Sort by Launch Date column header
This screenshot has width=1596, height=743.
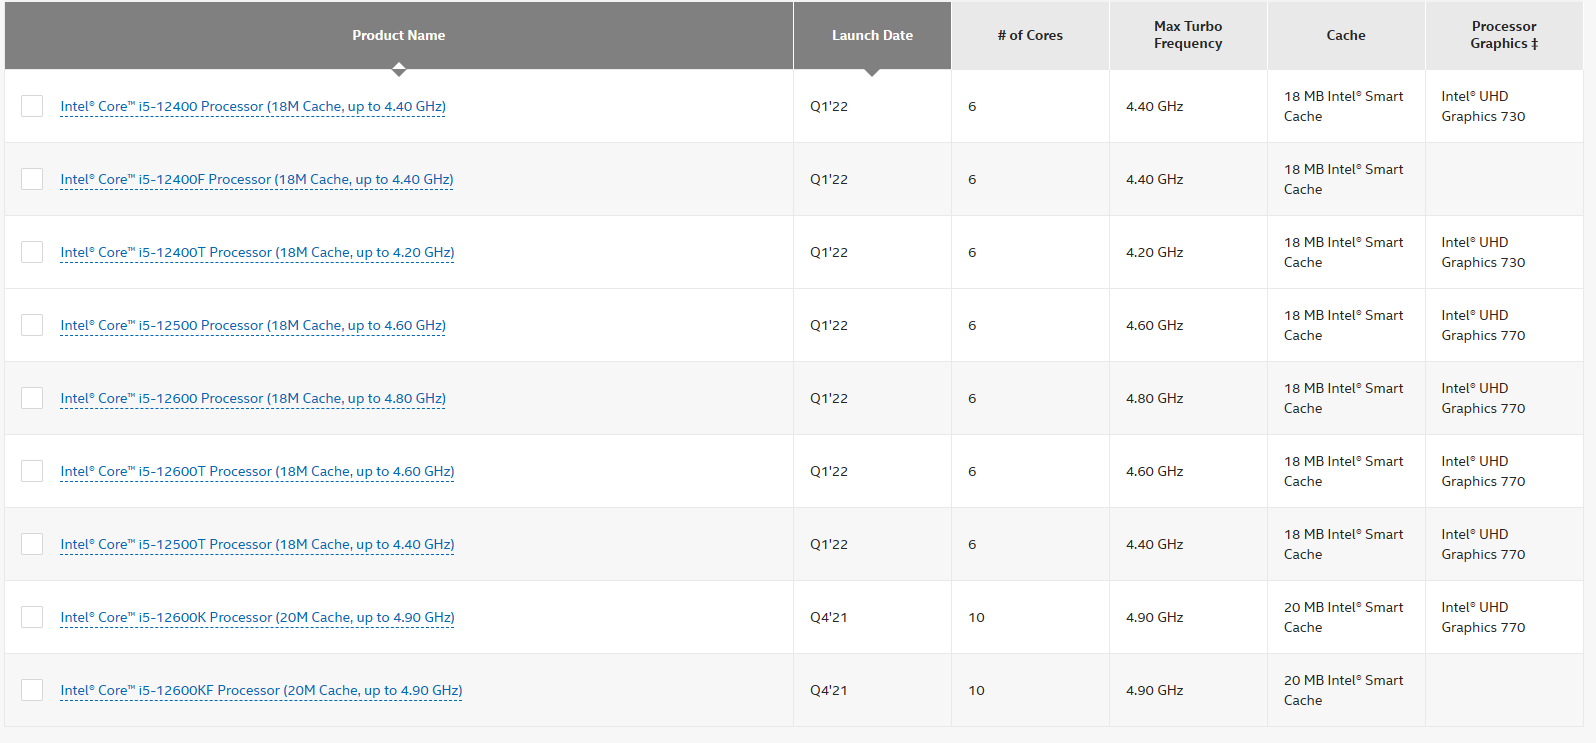click(872, 35)
